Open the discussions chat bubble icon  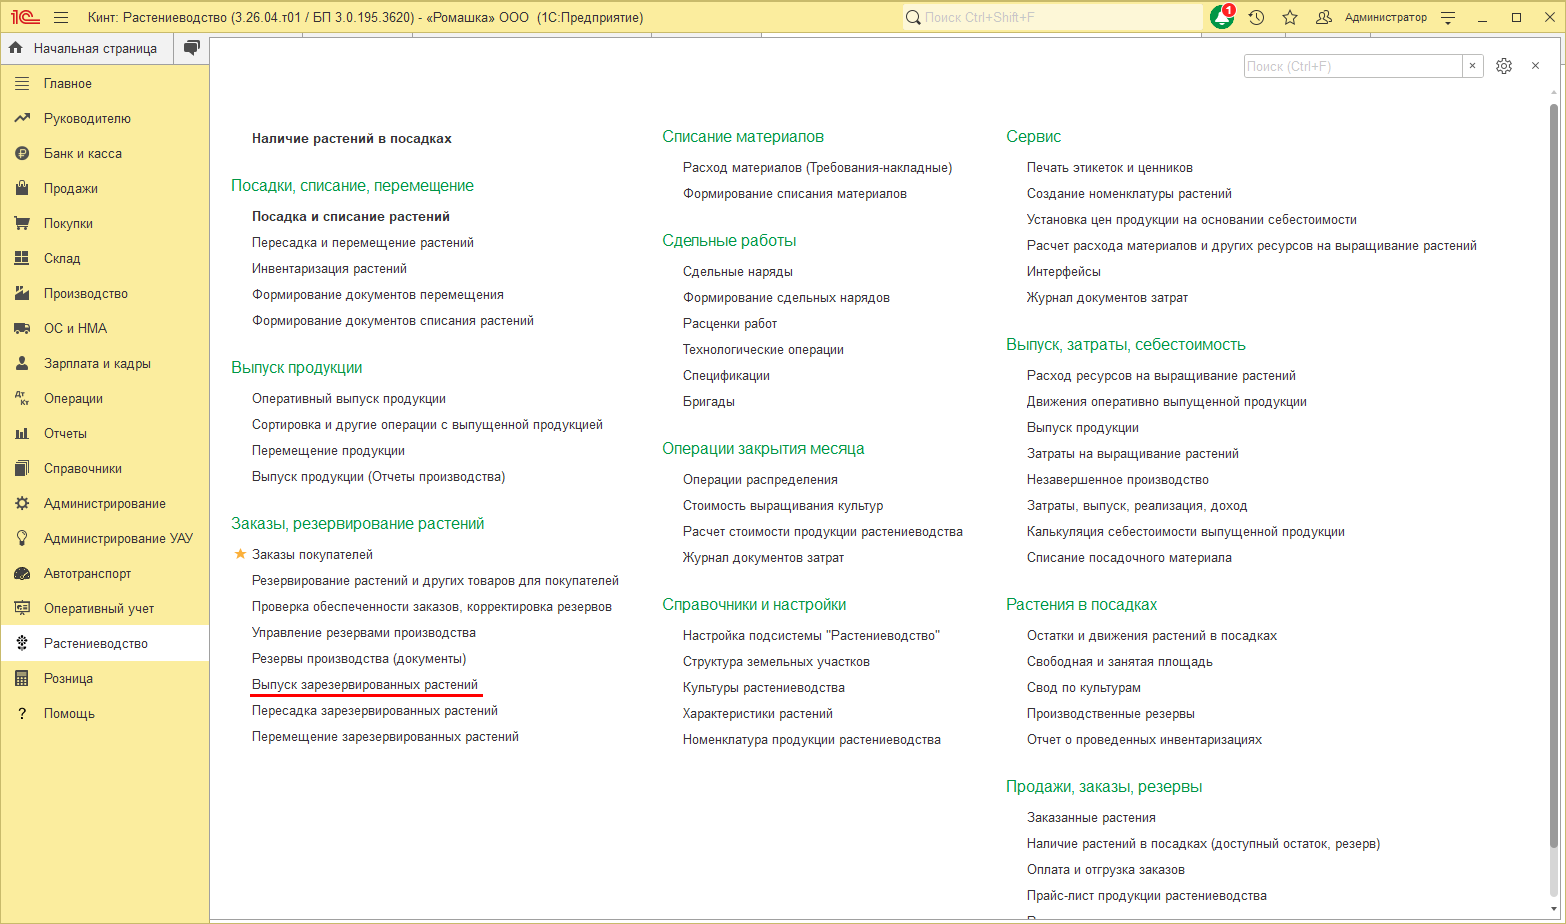pos(192,48)
